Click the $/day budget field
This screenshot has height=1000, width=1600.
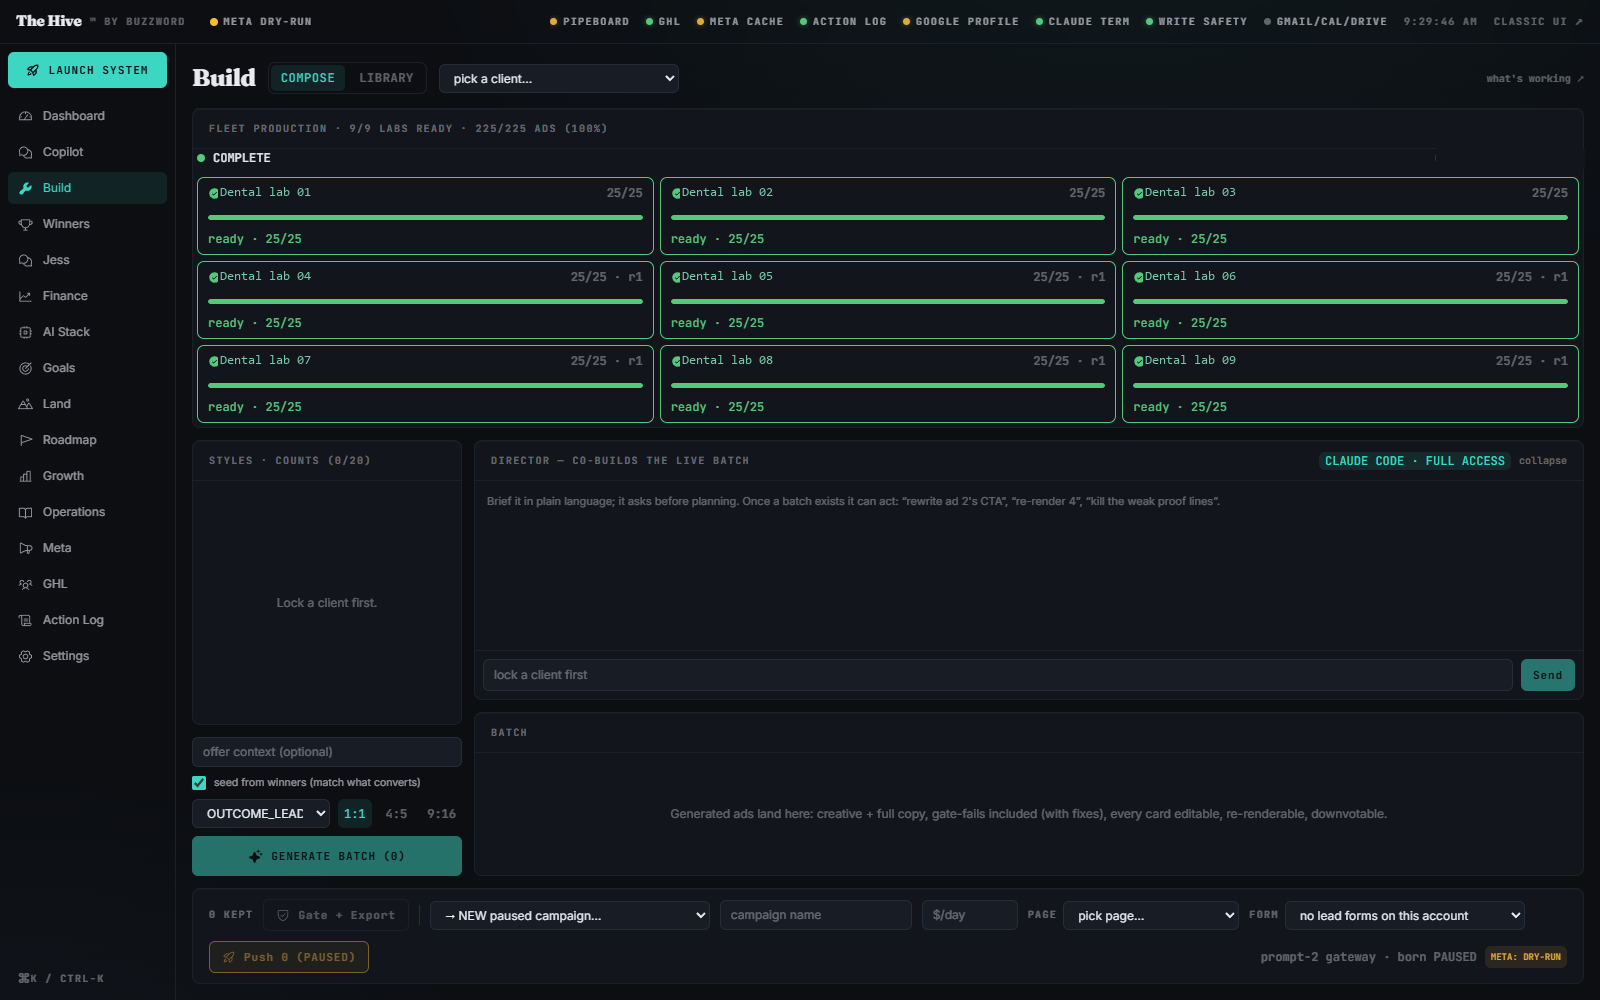[970, 915]
